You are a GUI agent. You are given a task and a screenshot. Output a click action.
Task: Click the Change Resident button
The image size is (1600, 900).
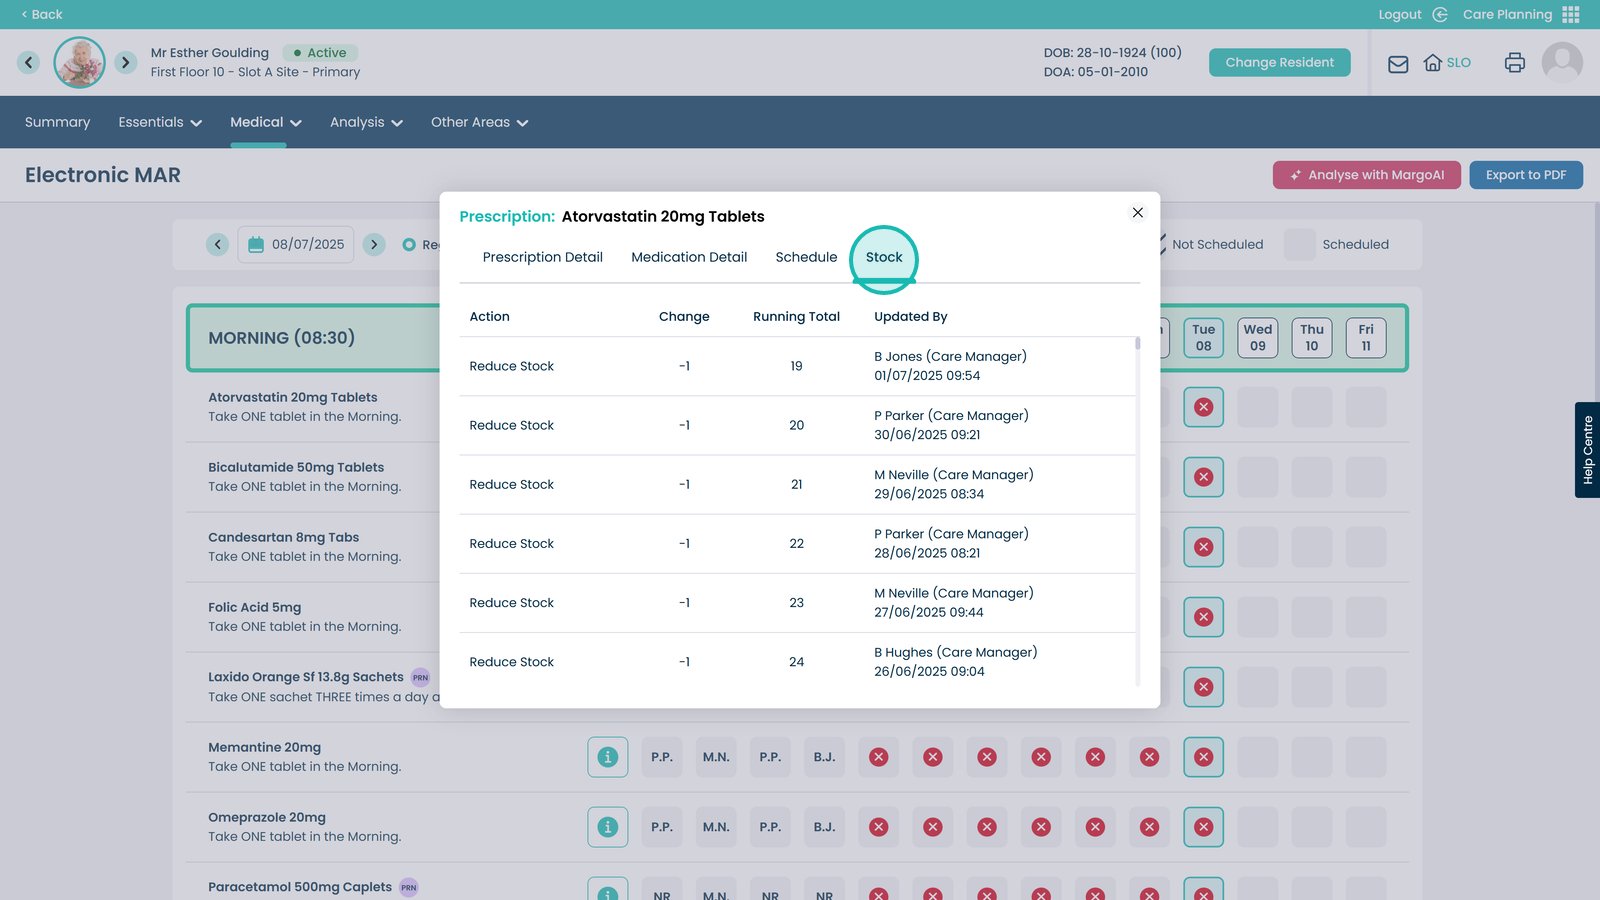tap(1279, 62)
